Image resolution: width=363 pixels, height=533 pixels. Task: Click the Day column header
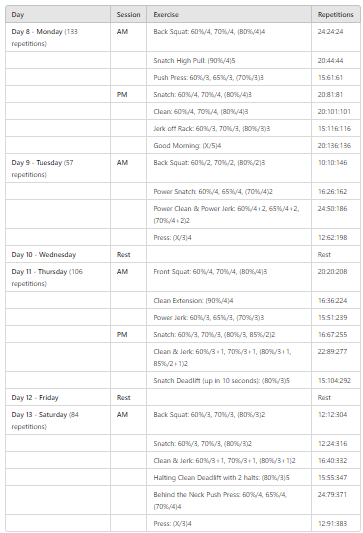58,15
